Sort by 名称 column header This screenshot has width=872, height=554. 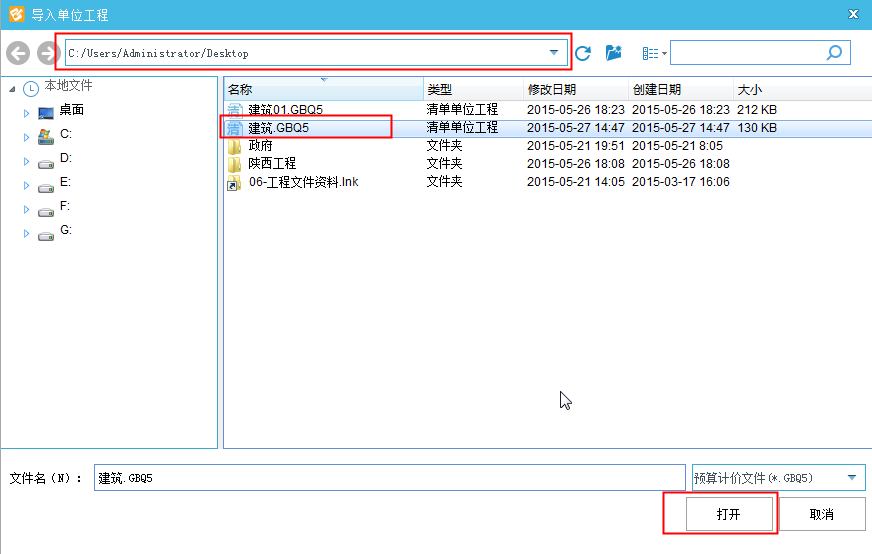click(x=324, y=89)
